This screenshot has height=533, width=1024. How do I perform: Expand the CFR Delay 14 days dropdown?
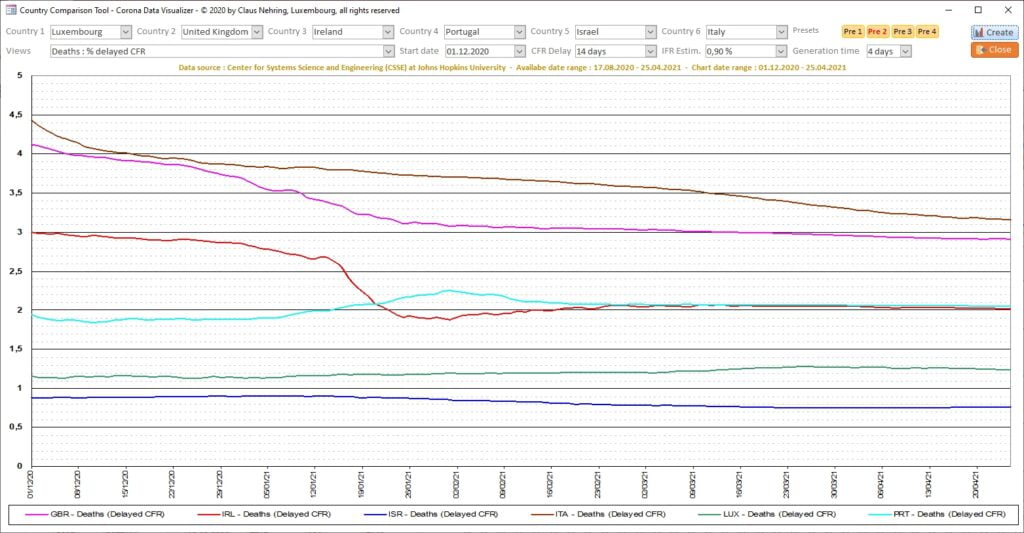[x=650, y=51]
